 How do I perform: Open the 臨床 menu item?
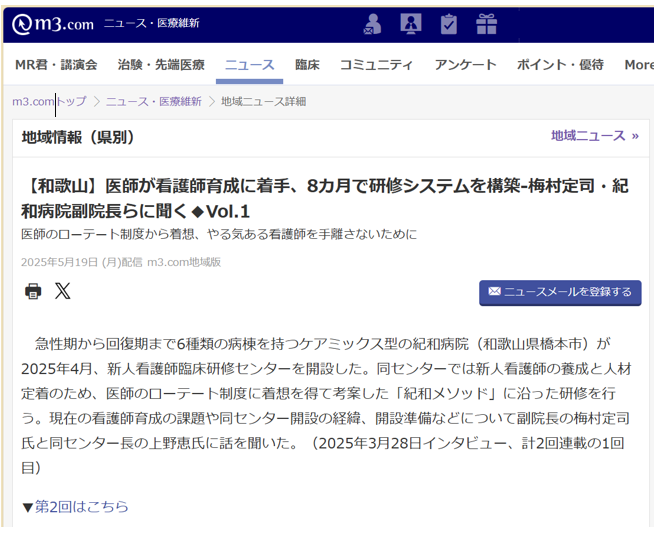(307, 65)
